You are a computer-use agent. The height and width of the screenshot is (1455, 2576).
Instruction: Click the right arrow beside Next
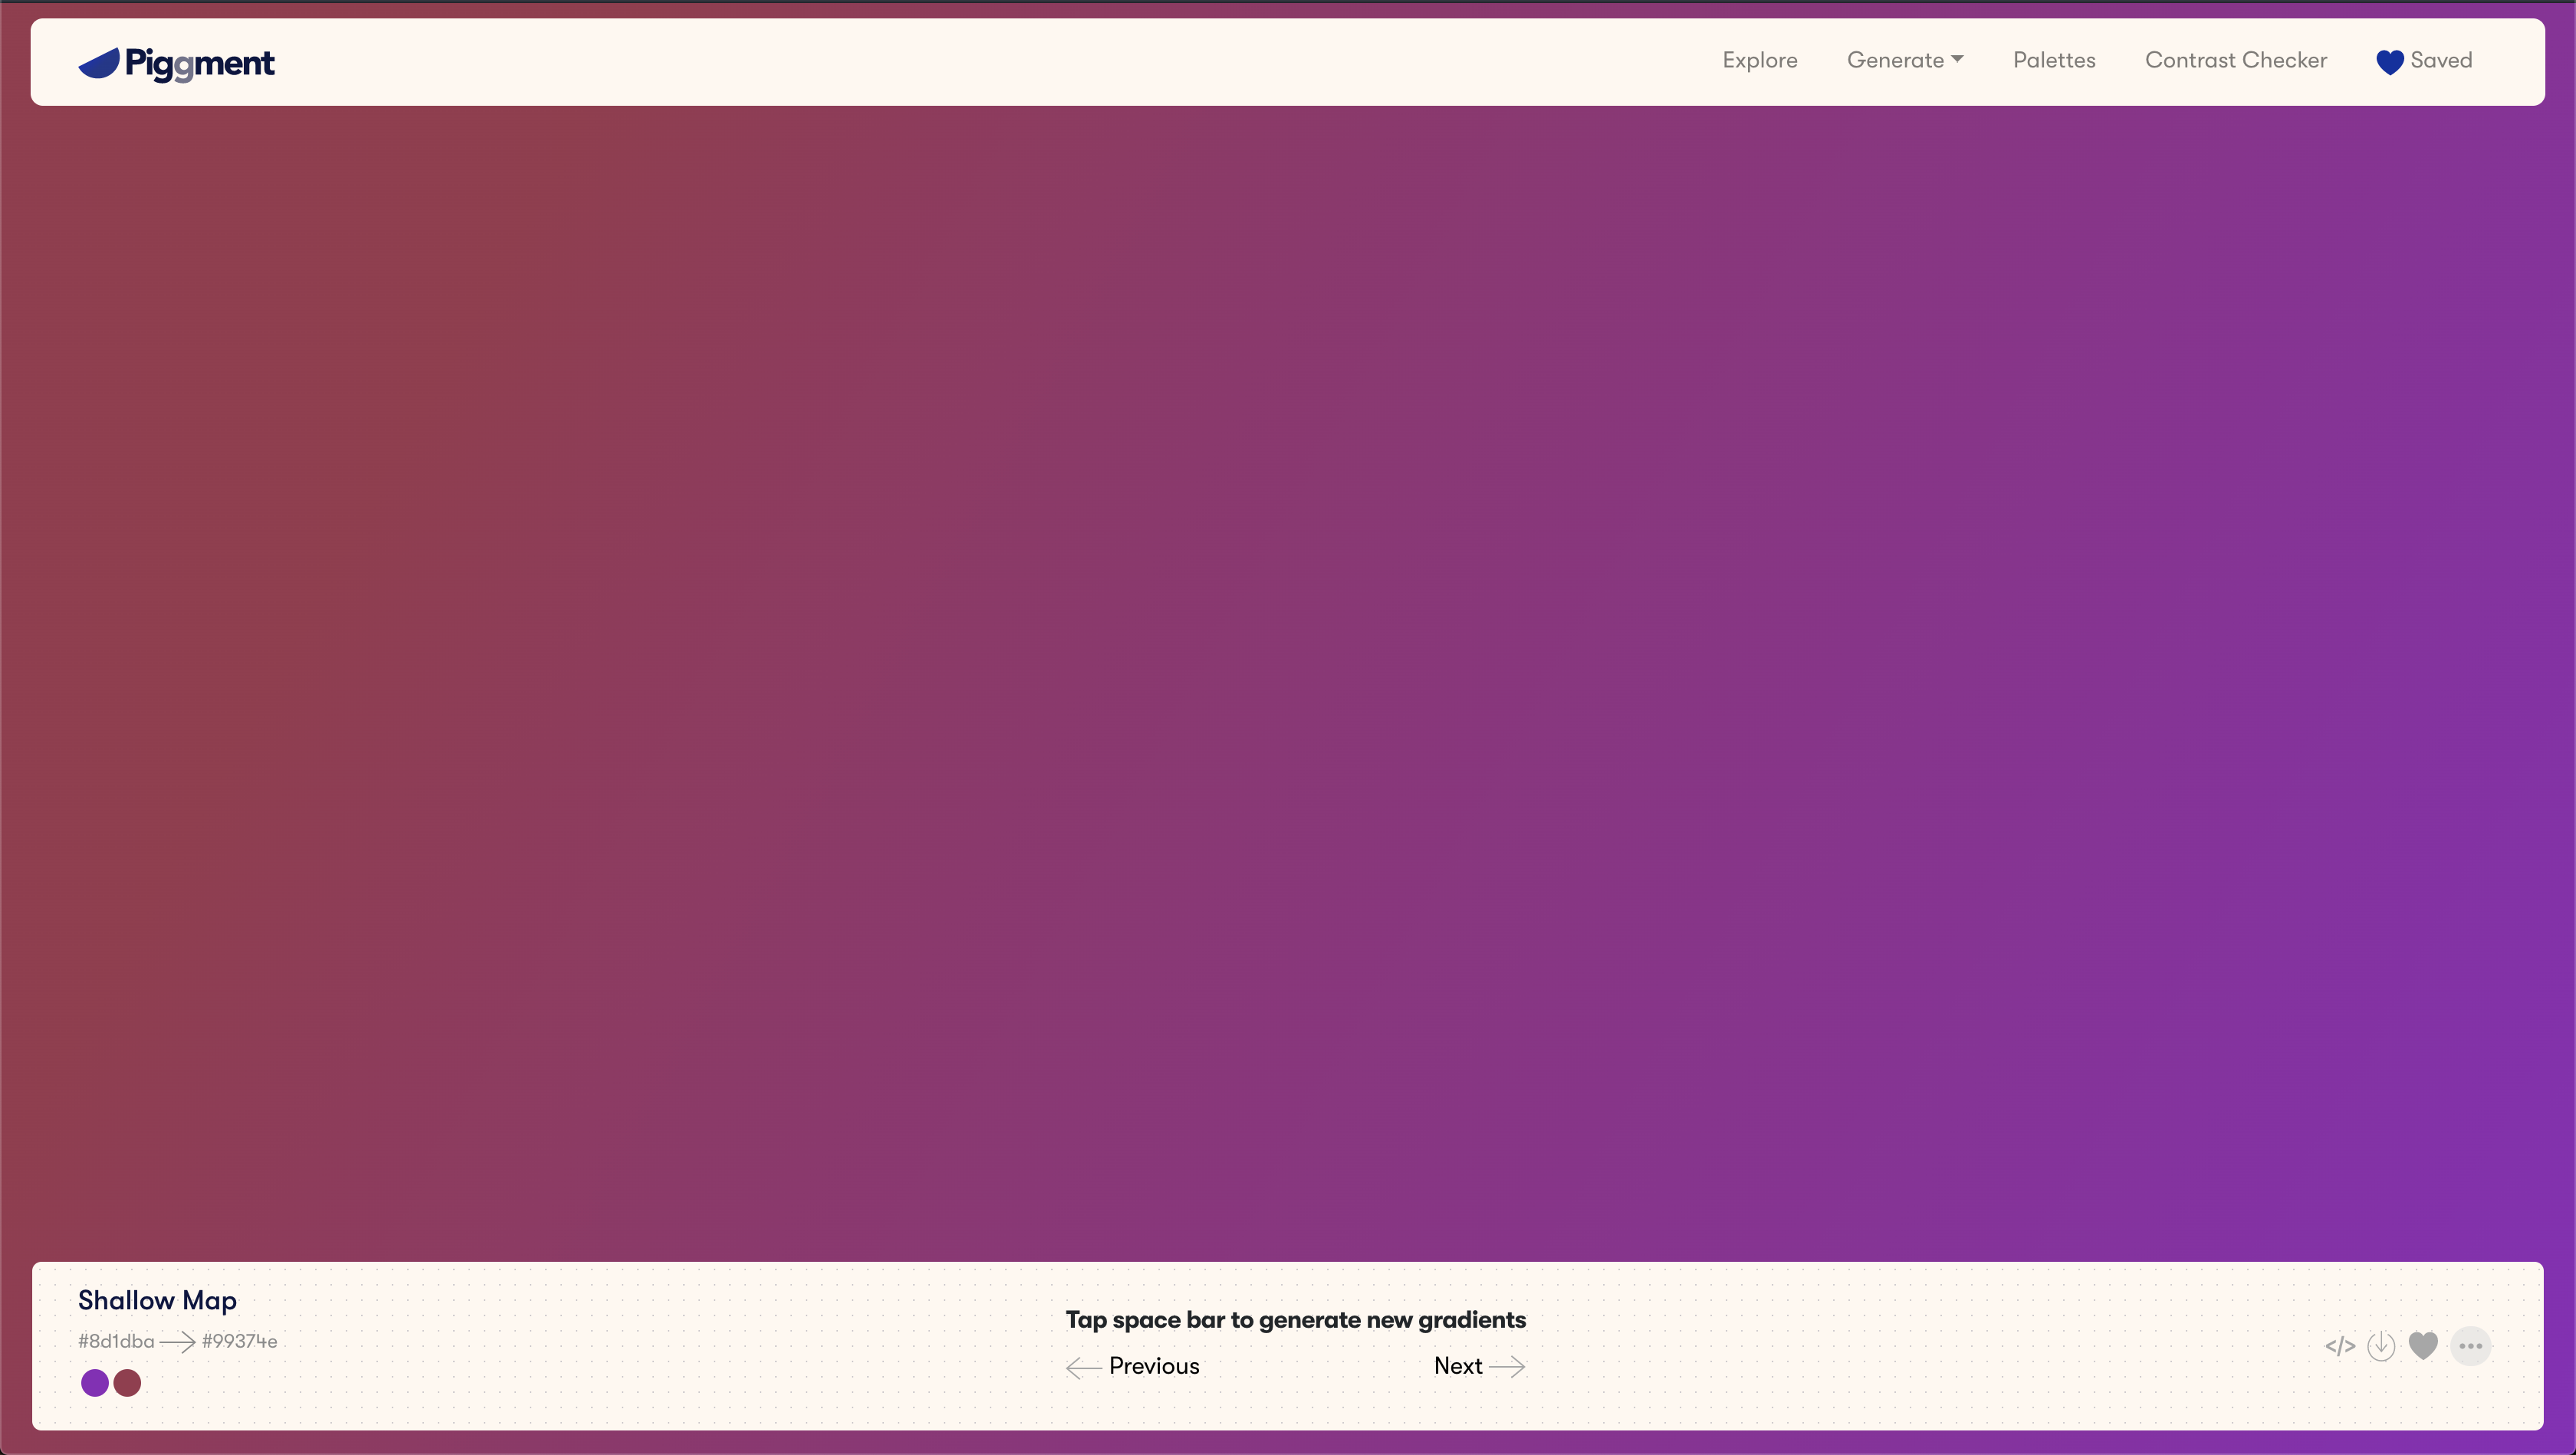1507,1366
